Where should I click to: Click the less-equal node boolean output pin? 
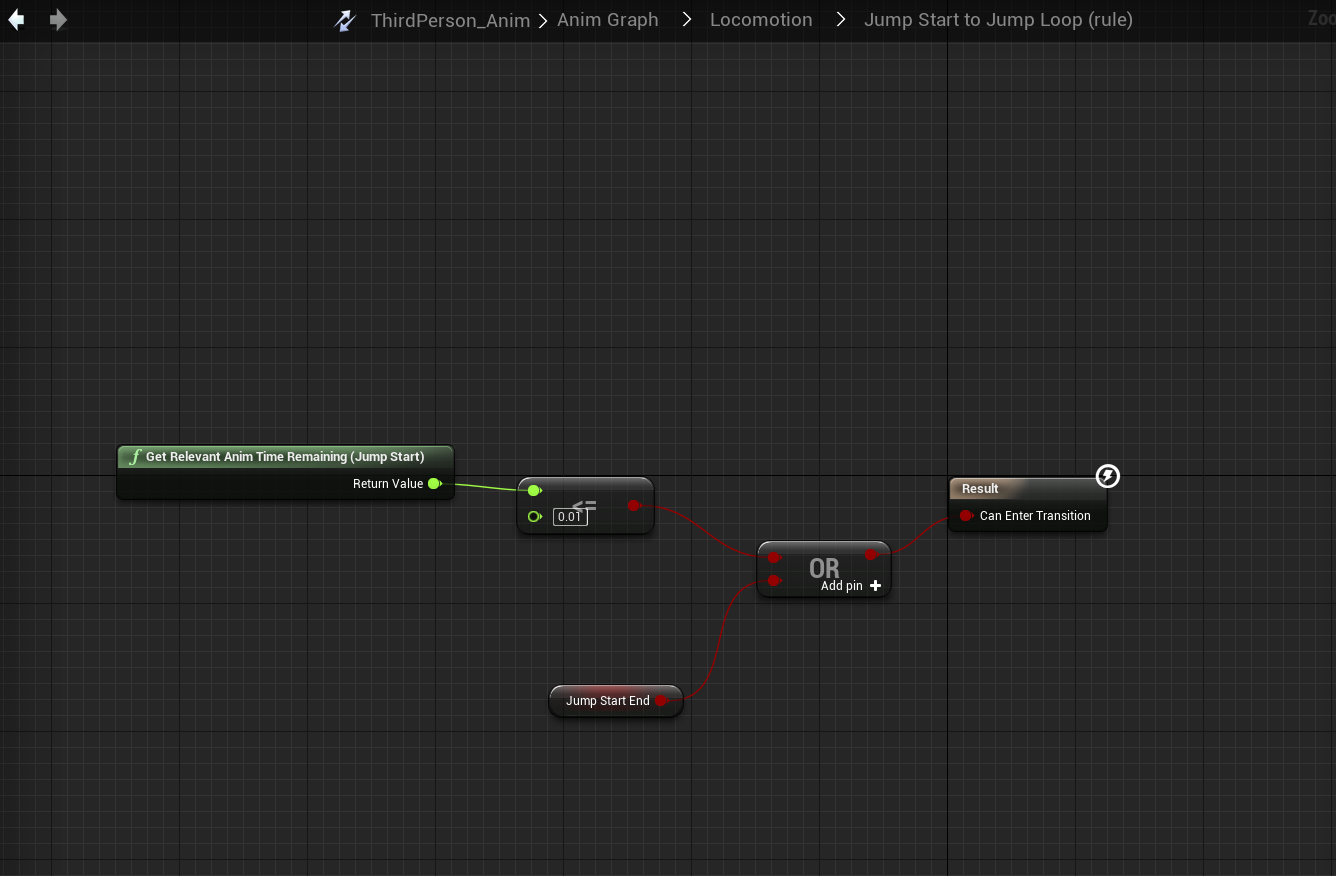coord(633,506)
